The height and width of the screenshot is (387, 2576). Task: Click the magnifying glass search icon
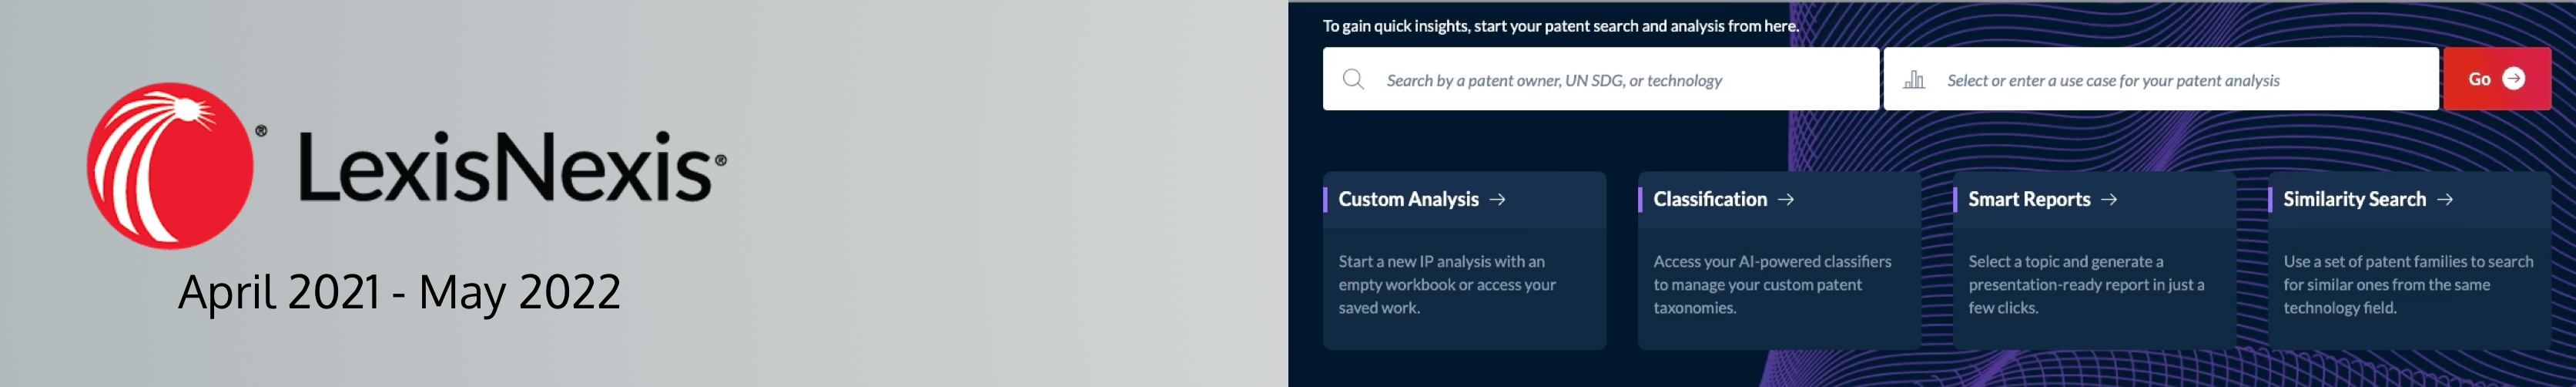[x=1353, y=79]
